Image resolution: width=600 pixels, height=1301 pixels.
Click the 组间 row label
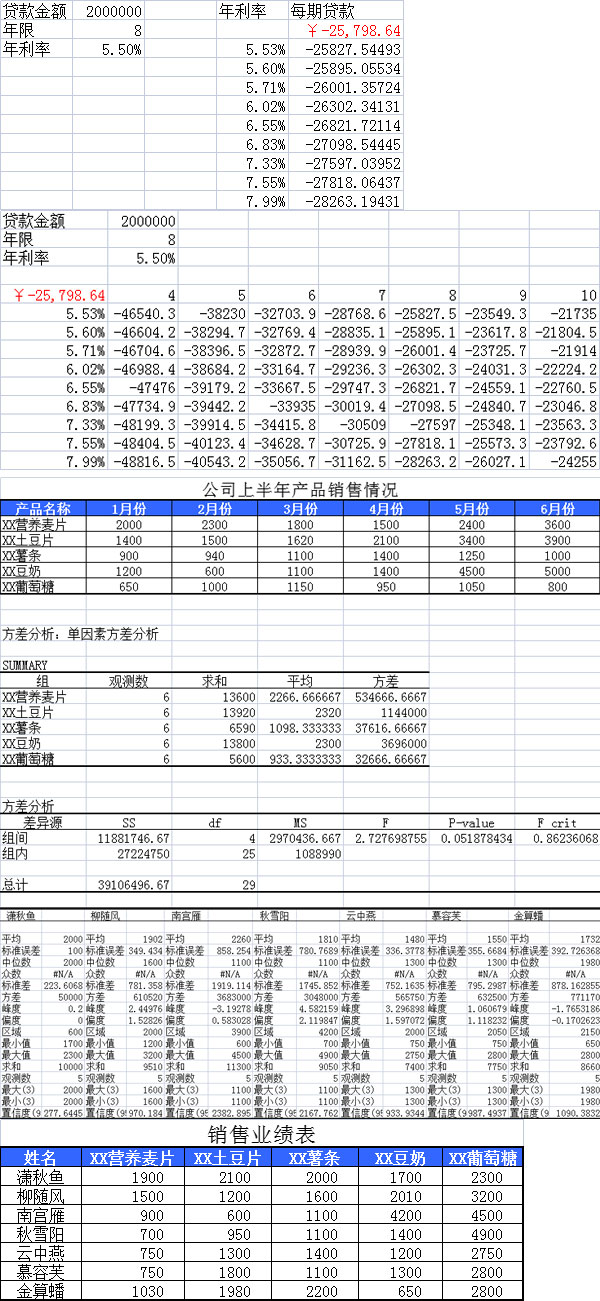coord(17,838)
